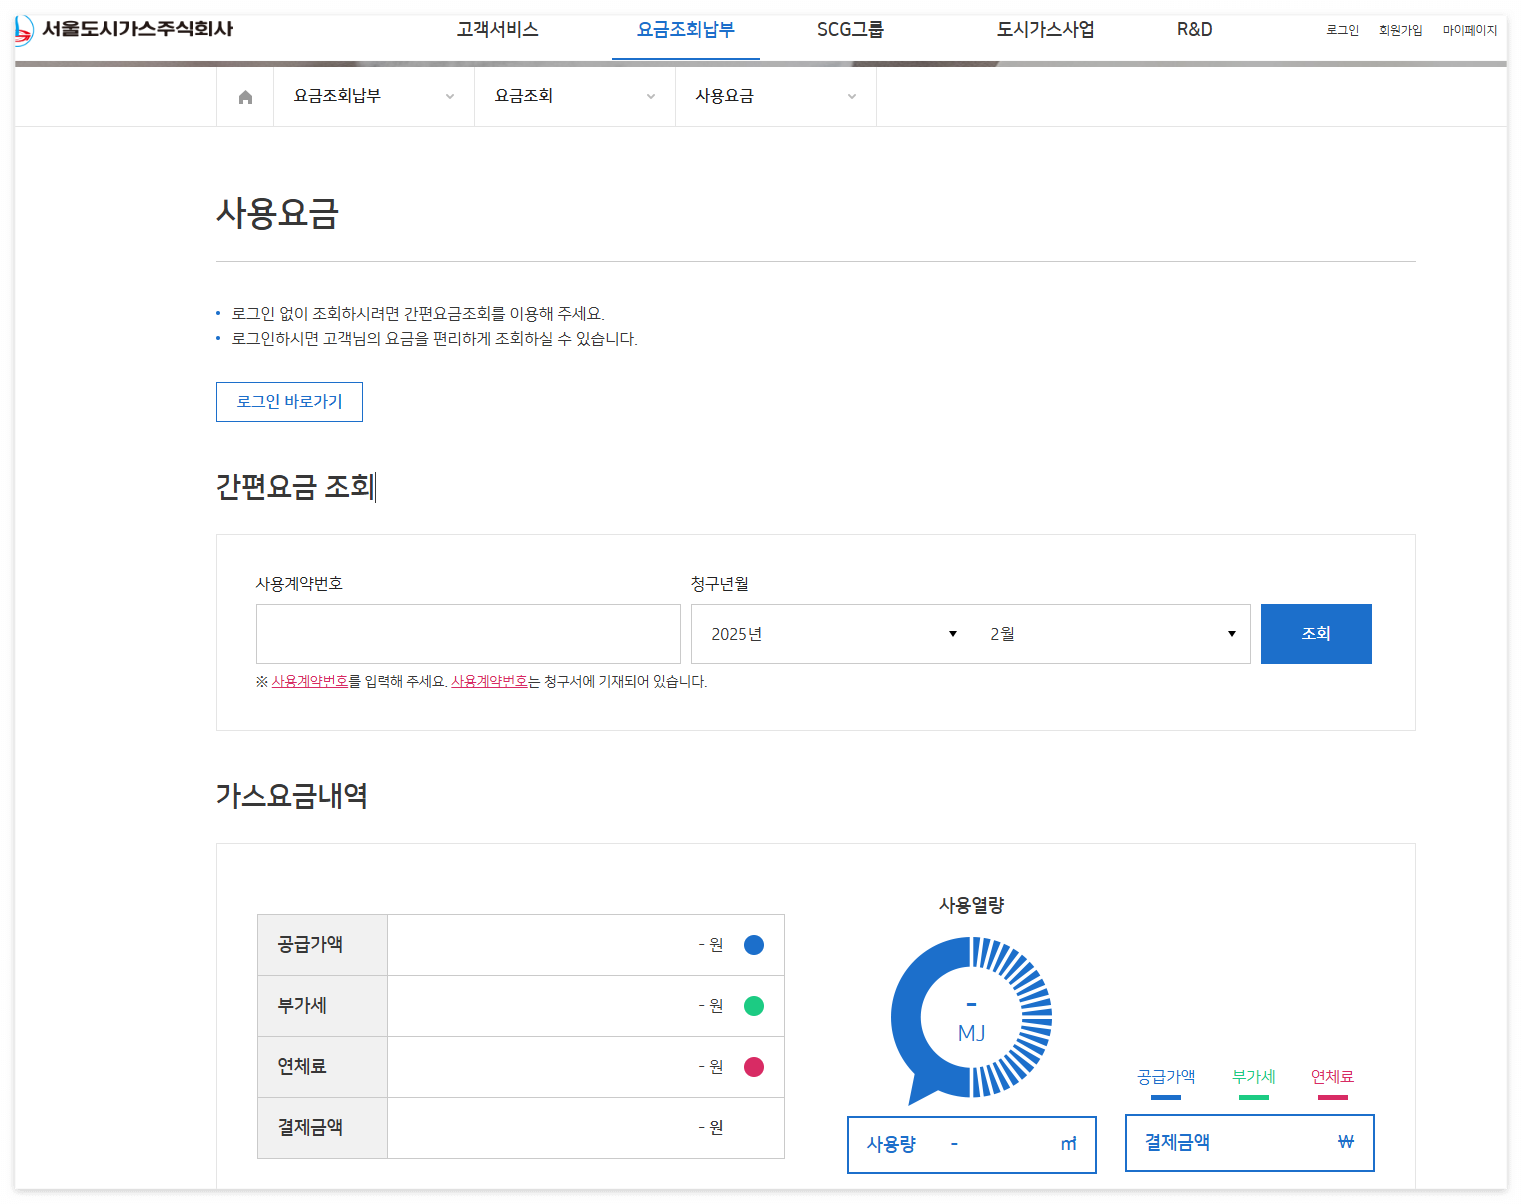Click 공급가액 legend label under chart
This screenshot has width=1522, height=1204.
point(1166,1077)
